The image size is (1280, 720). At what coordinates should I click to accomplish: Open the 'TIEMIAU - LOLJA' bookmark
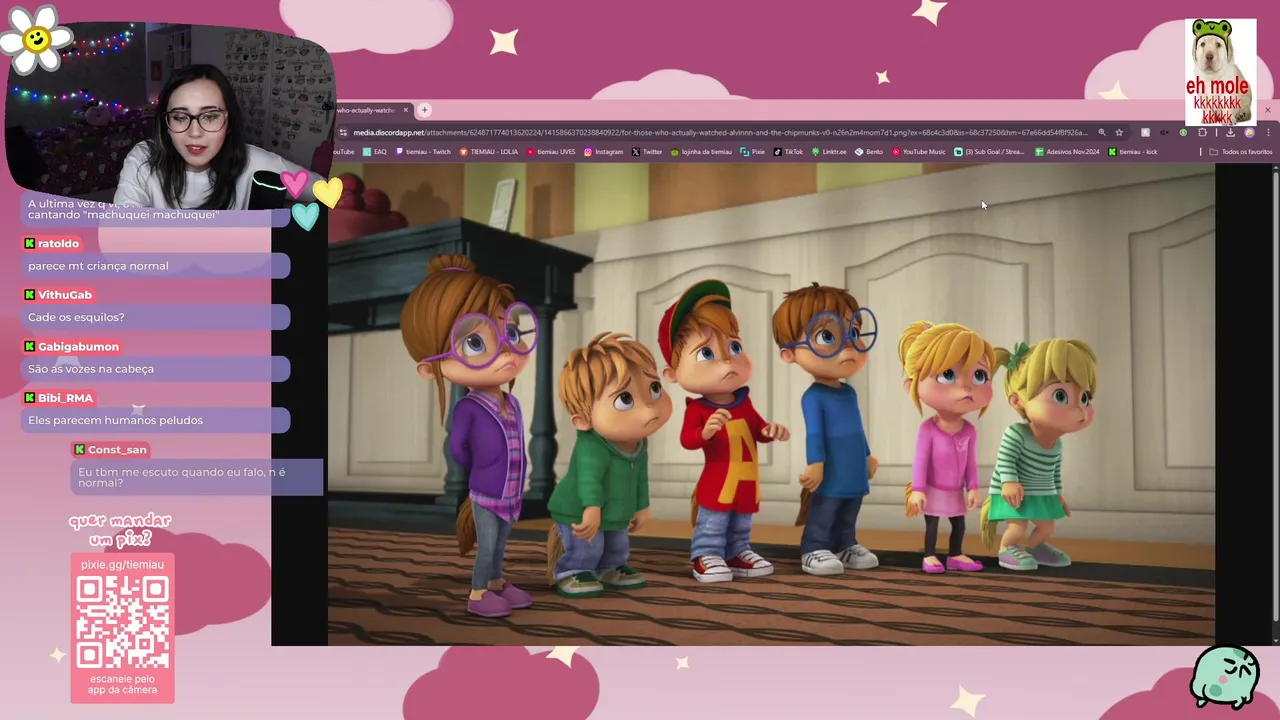[x=489, y=152]
